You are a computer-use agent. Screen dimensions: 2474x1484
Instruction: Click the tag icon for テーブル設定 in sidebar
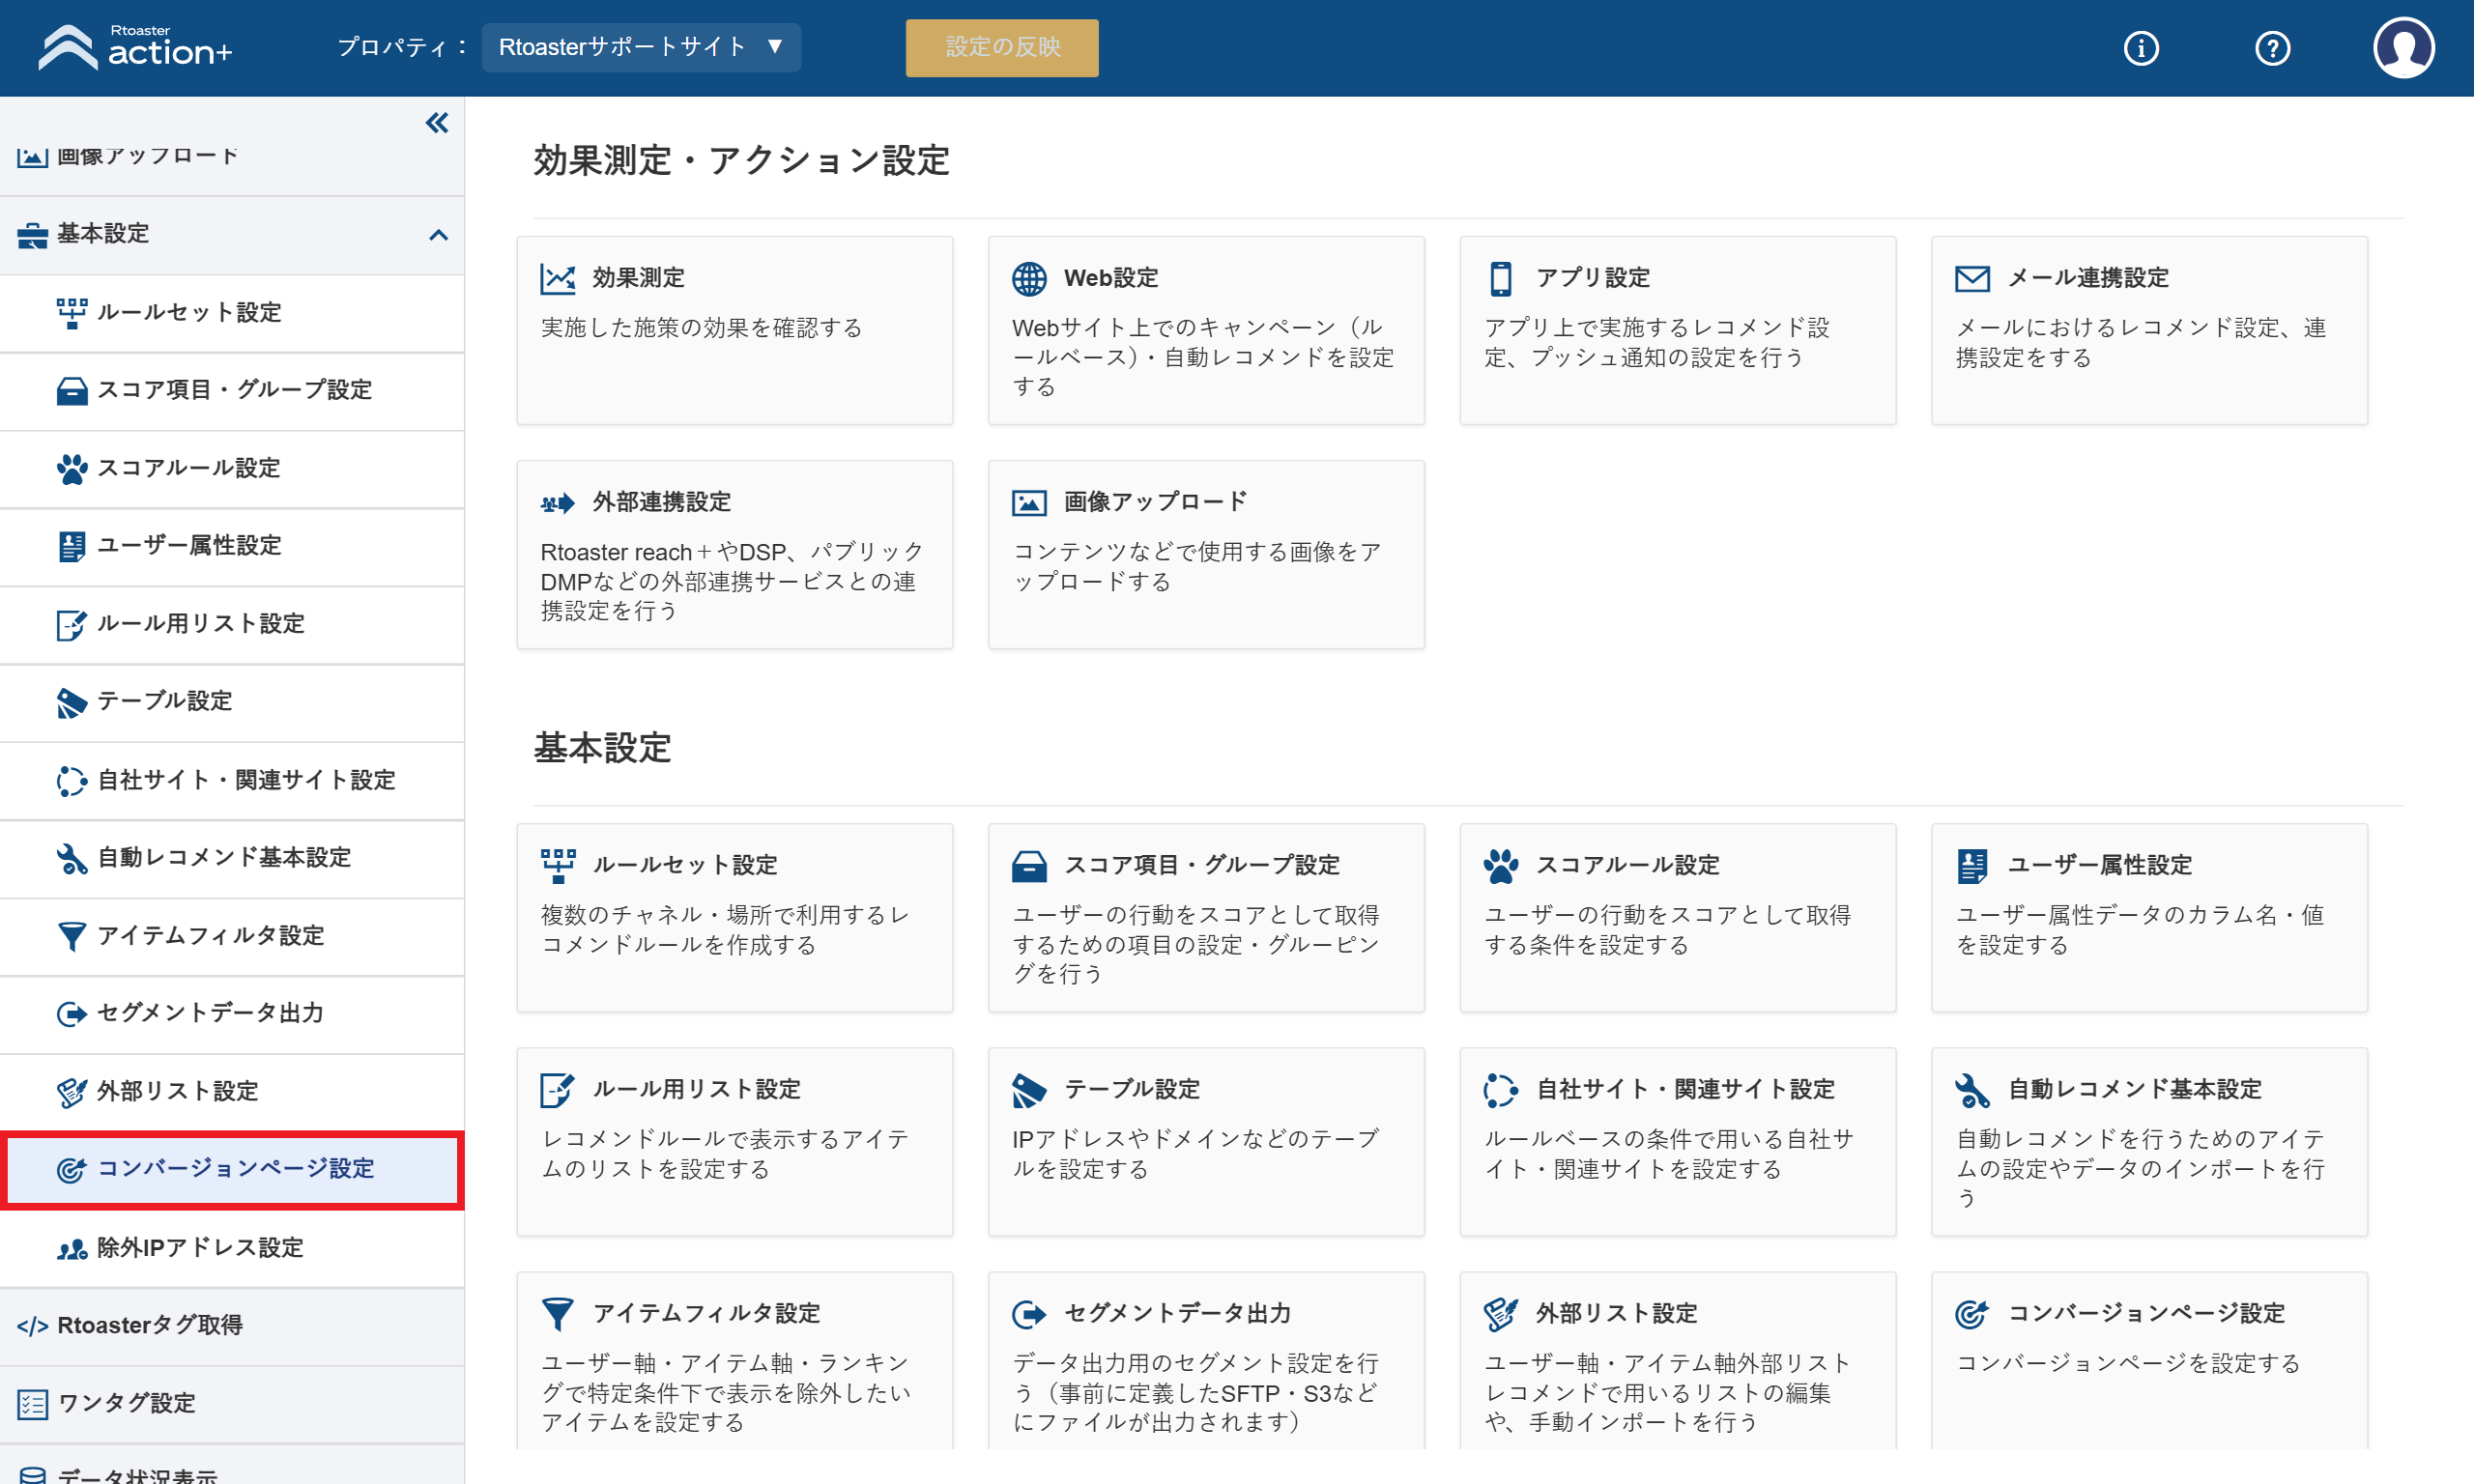[x=72, y=702]
